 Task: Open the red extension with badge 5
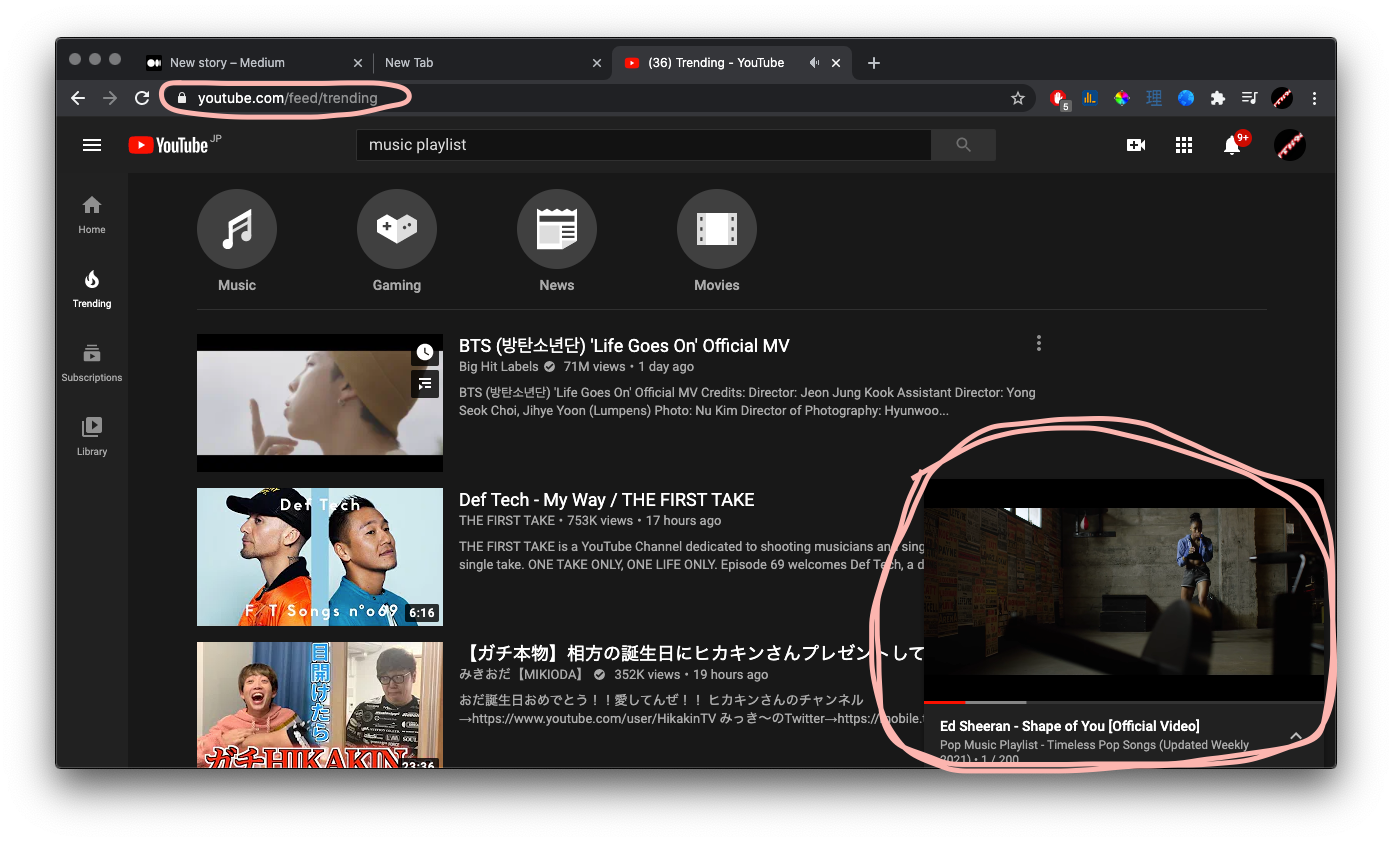(1058, 98)
